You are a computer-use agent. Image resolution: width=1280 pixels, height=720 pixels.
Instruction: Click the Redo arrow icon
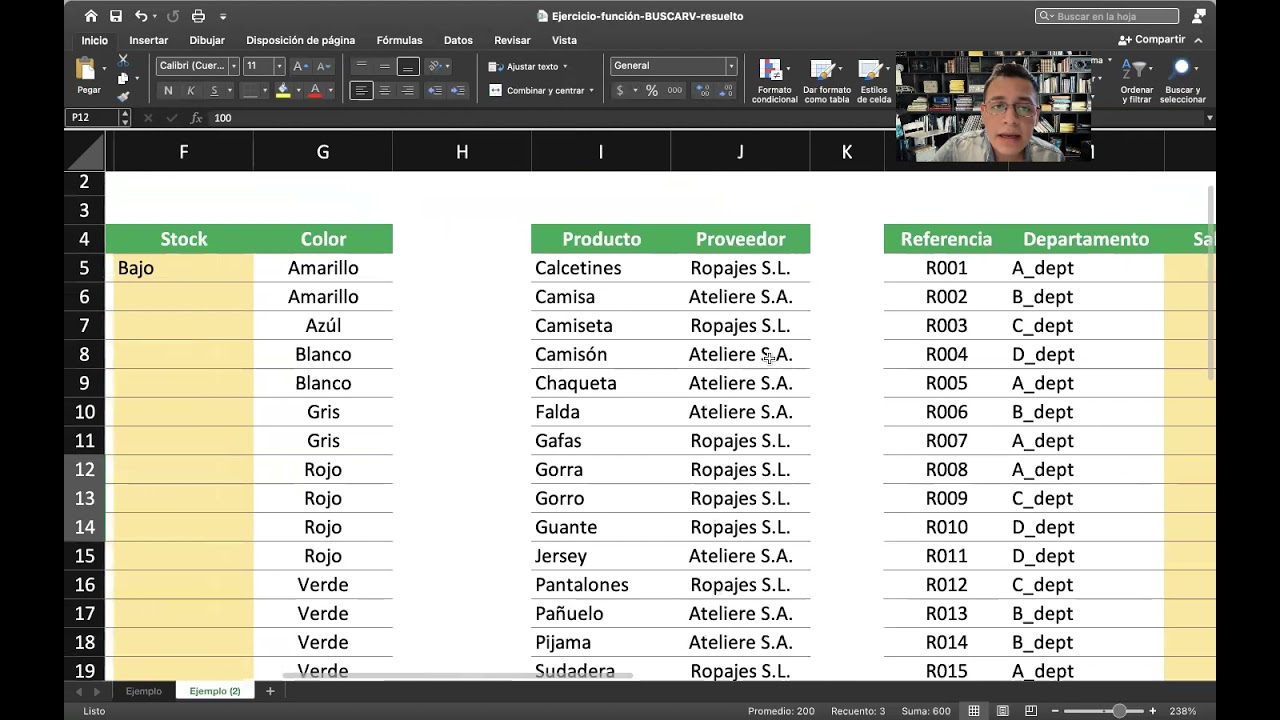pyautogui.click(x=174, y=16)
